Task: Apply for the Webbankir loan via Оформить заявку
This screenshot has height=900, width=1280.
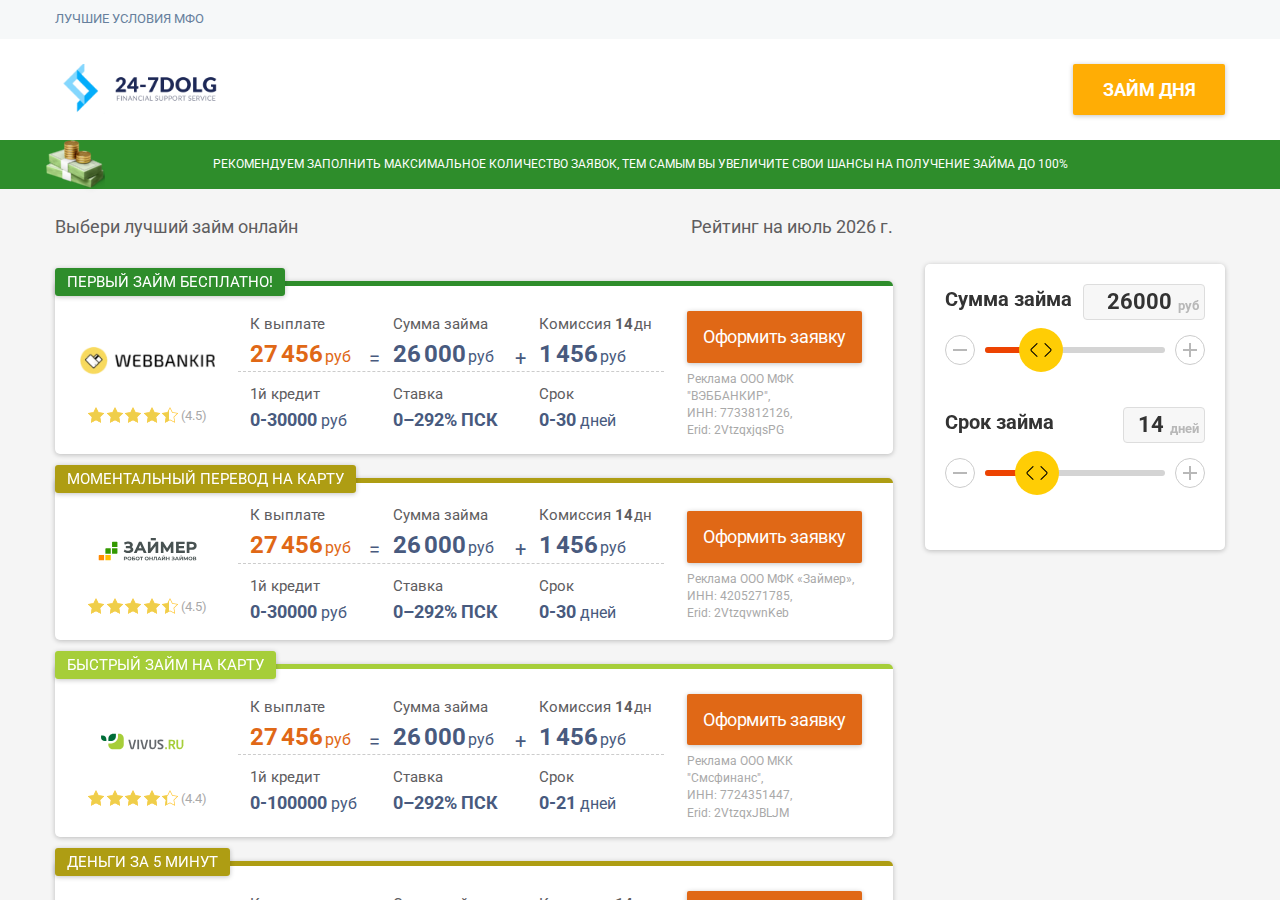Action: (774, 337)
